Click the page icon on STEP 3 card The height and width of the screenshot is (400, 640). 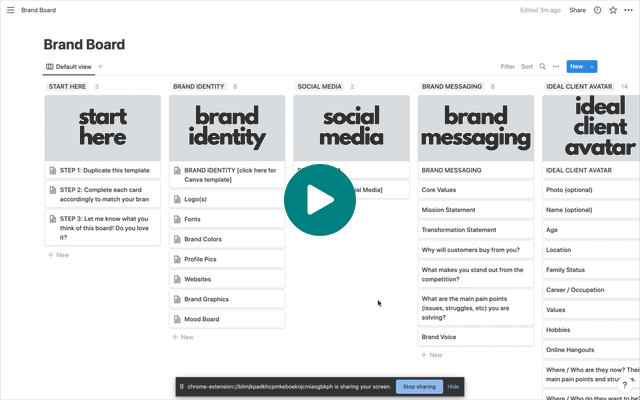(53, 219)
